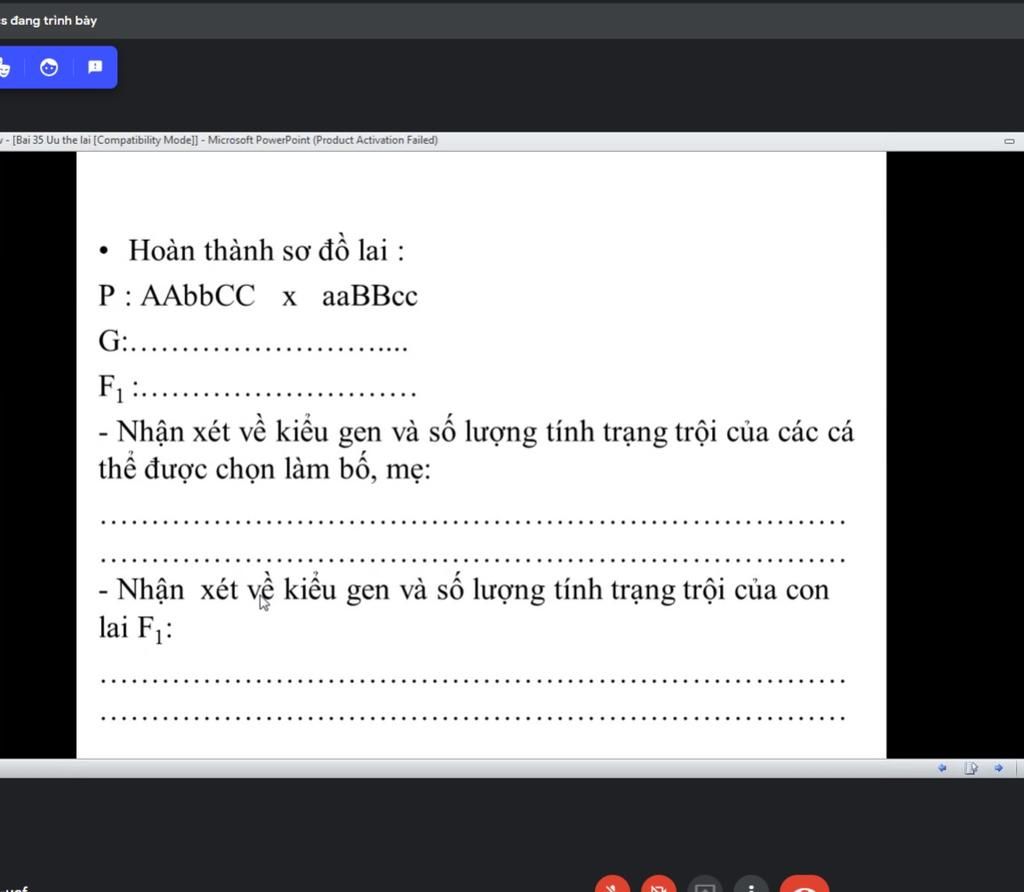Click the 'Nhận xét' line ending 'của các cá'
Screen dimensions: 1024x892
(x=476, y=432)
